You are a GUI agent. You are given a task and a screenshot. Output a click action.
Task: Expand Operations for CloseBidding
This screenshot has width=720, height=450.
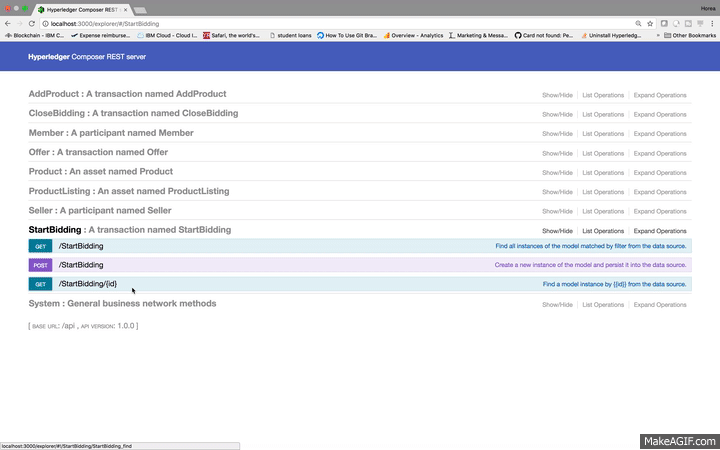(660, 115)
